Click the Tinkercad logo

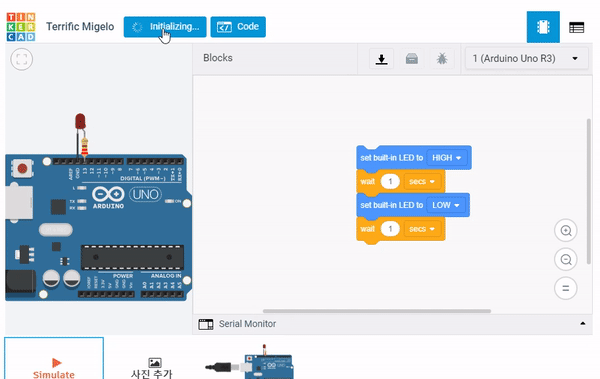tap(21, 27)
